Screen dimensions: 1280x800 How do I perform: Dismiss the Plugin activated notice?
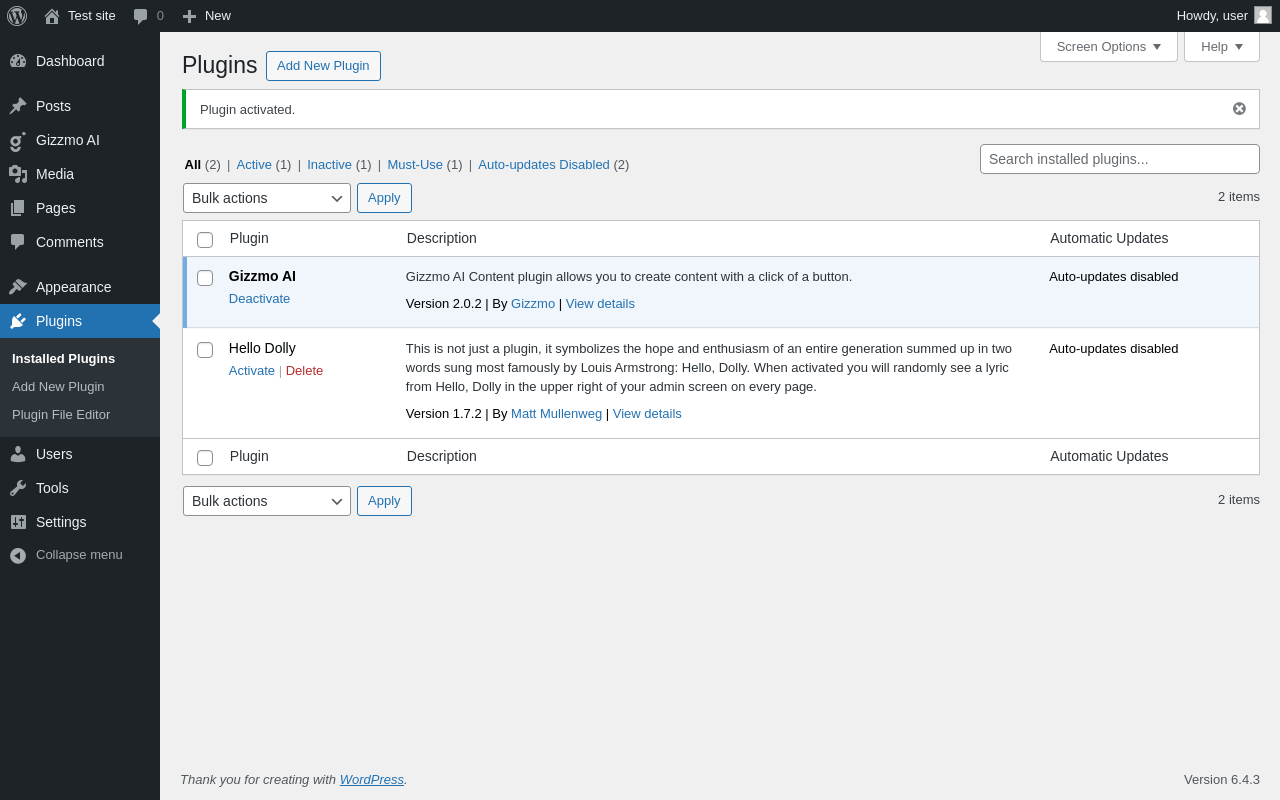coord(1239,109)
